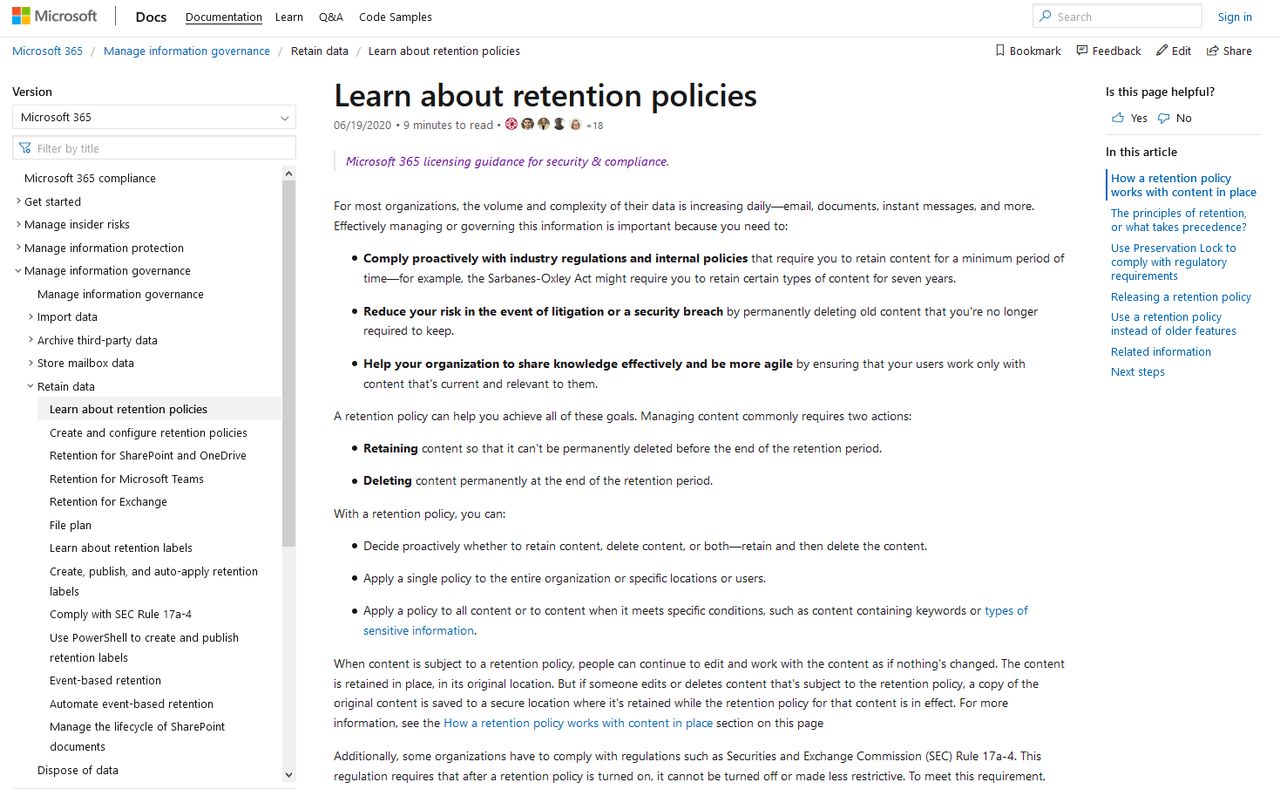Jump to Related information section
This screenshot has height=789, width=1280.
tap(1161, 352)
